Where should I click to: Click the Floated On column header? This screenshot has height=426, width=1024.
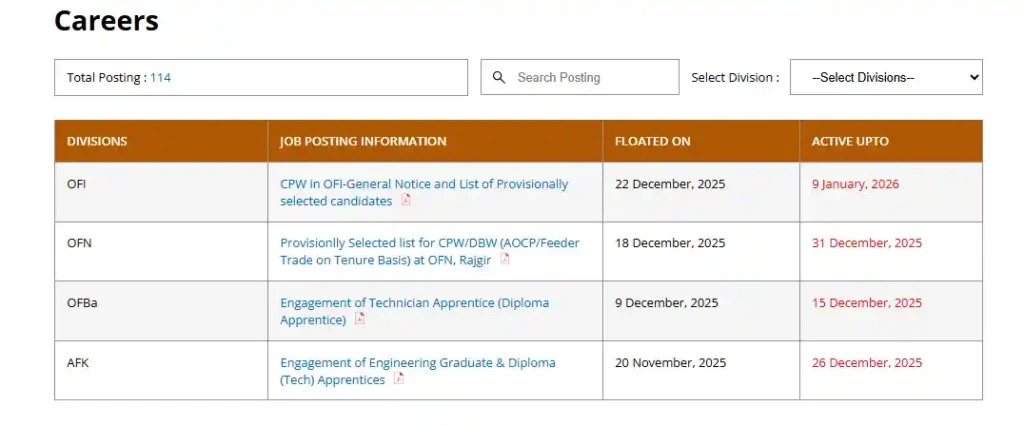point(652,141)
